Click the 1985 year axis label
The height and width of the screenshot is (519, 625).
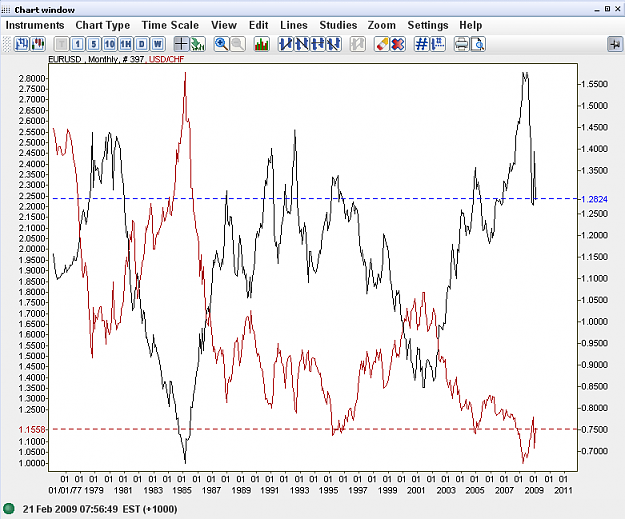[x=182, y=490]
